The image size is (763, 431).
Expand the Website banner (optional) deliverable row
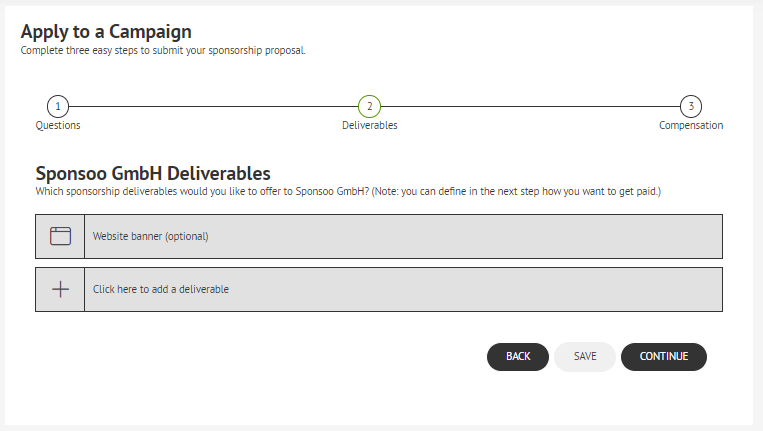[x=379, y=236]
